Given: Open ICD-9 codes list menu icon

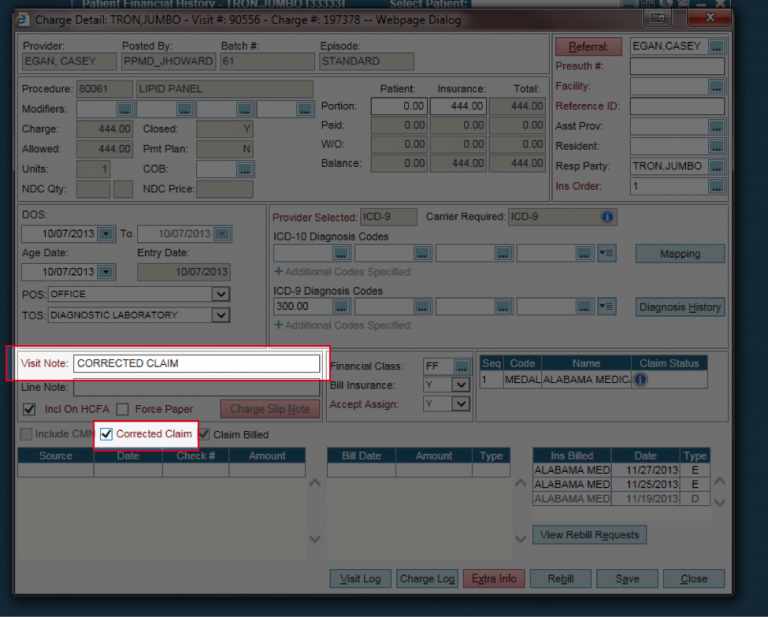Looking at the screenshot, I should coord(607,307).
